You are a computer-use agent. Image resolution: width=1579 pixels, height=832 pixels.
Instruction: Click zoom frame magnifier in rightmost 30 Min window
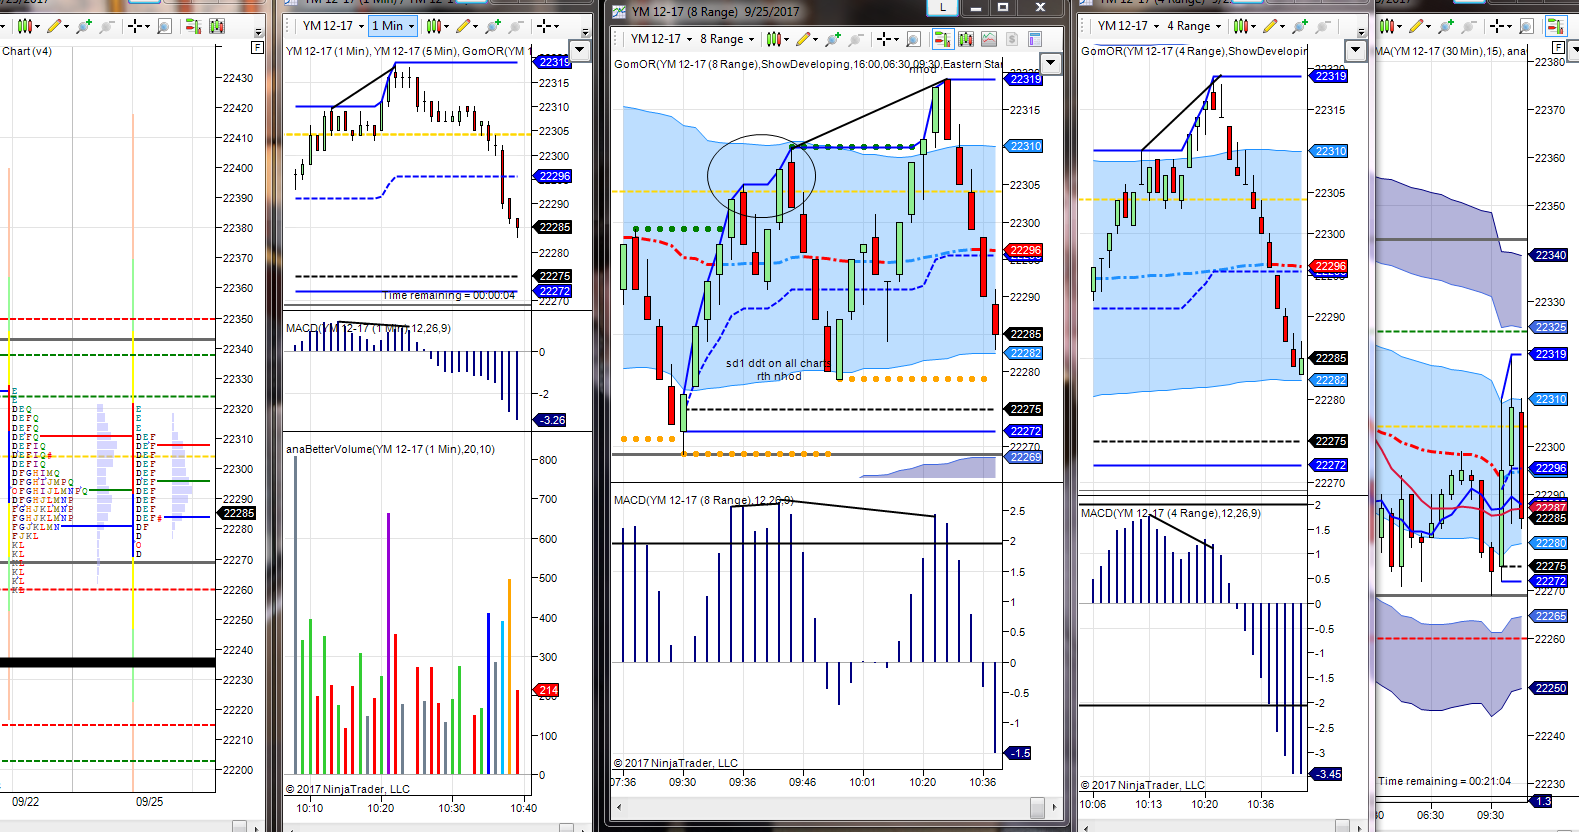coord(1526,26)
